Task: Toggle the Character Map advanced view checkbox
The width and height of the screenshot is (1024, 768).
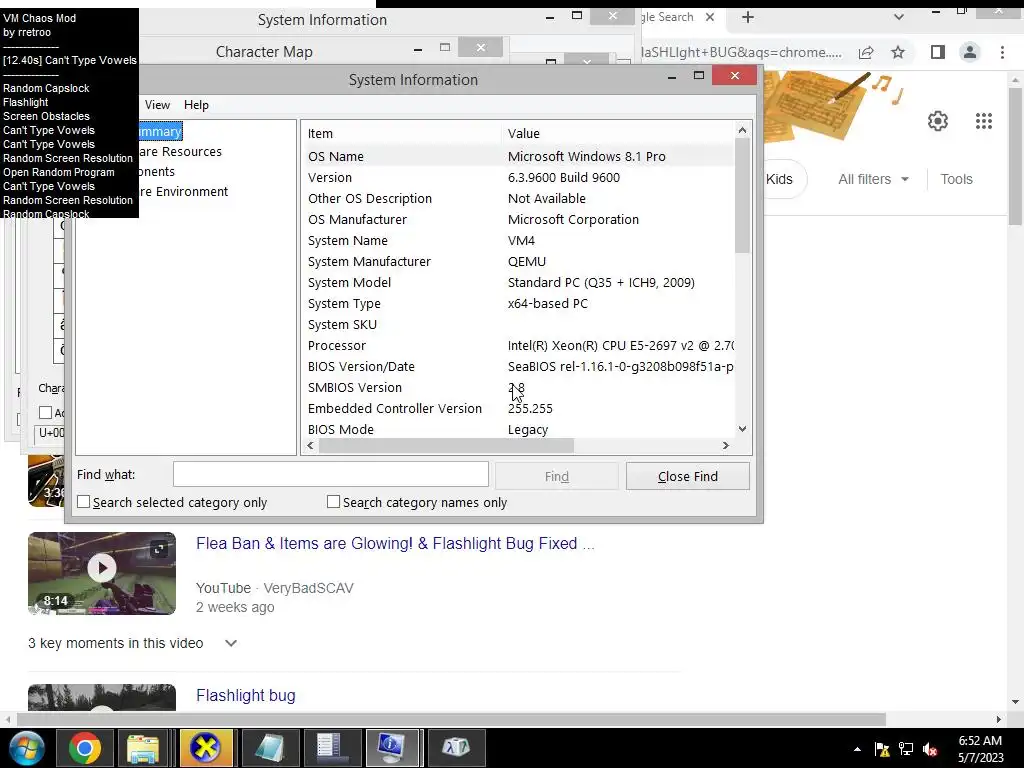Action: coord(46,413)
